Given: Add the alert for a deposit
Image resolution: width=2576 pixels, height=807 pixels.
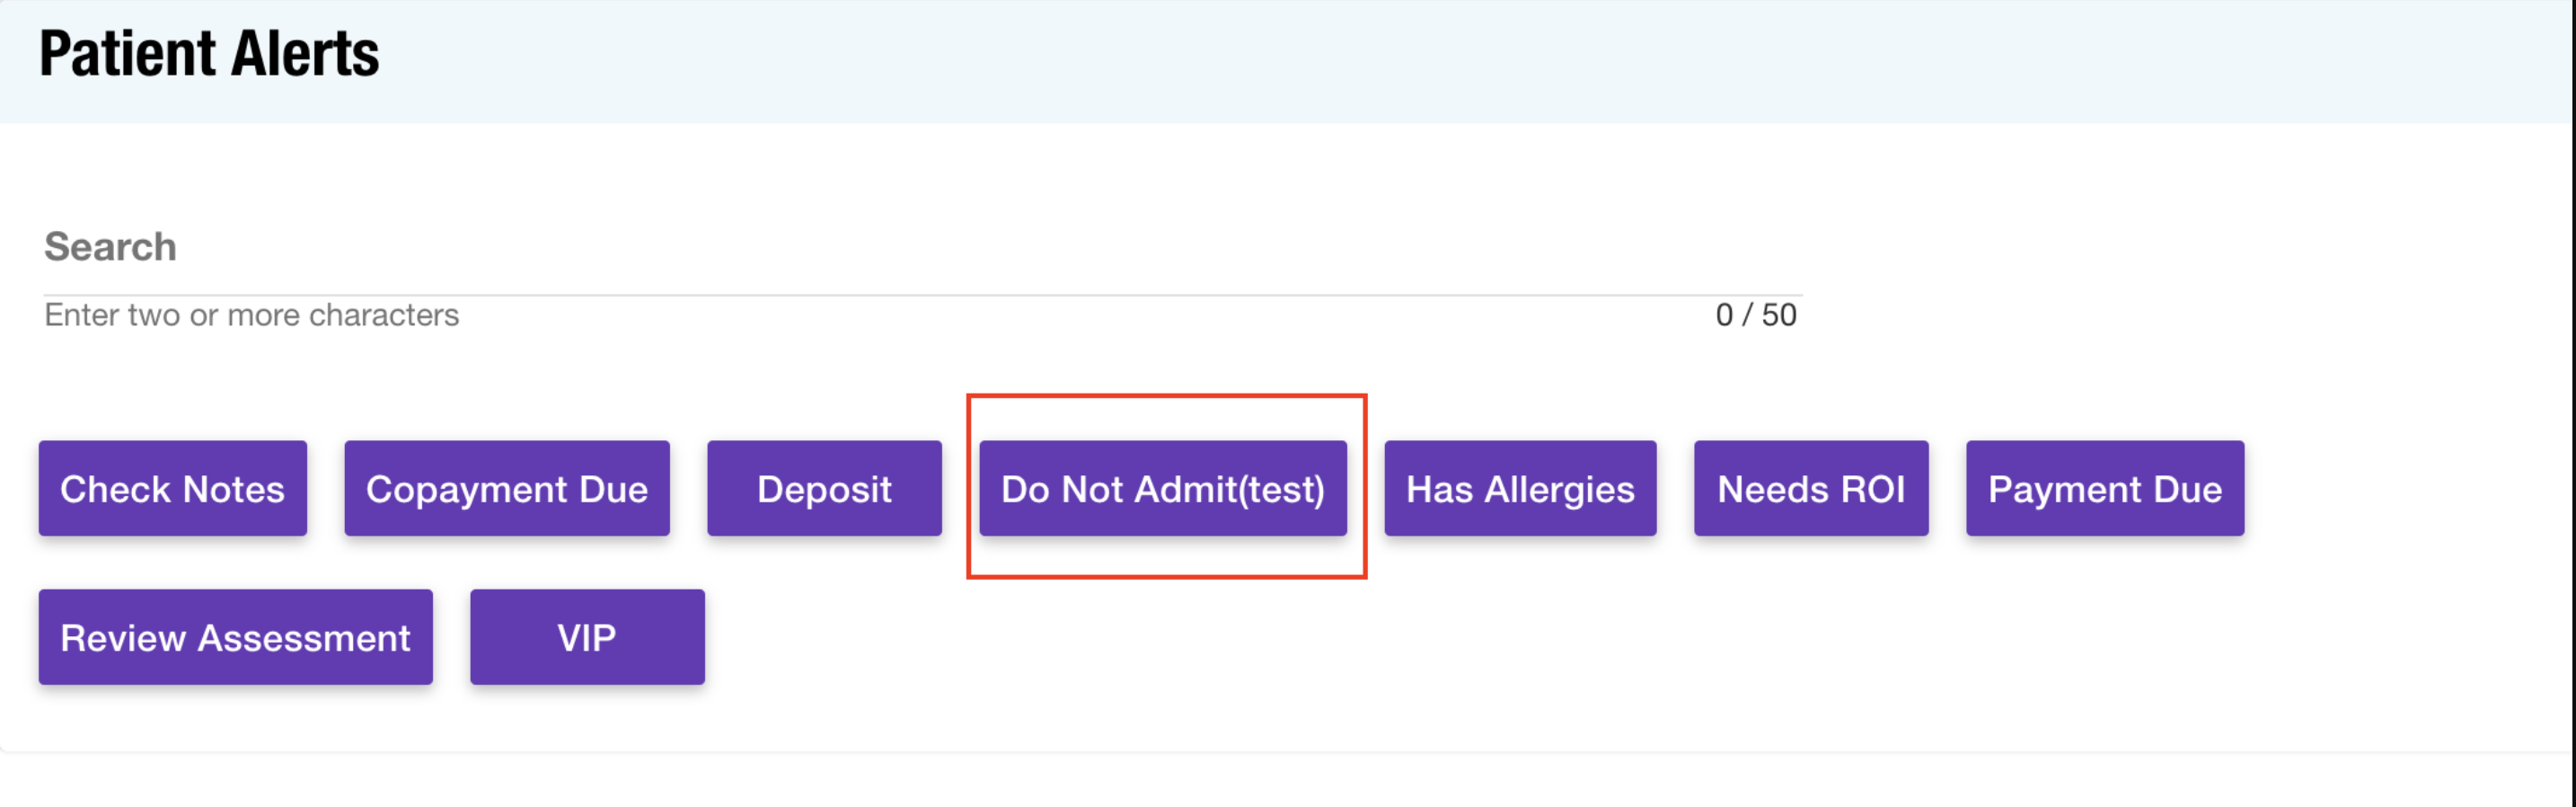Looking at the screenshot, I should pos(823,489).
